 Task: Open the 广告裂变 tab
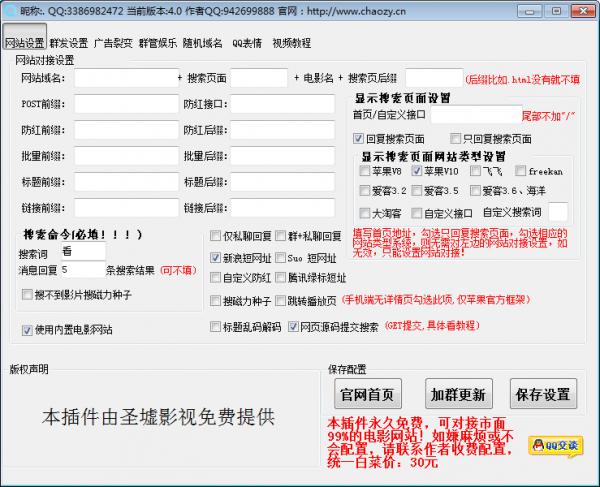click(x=112, y=44)
